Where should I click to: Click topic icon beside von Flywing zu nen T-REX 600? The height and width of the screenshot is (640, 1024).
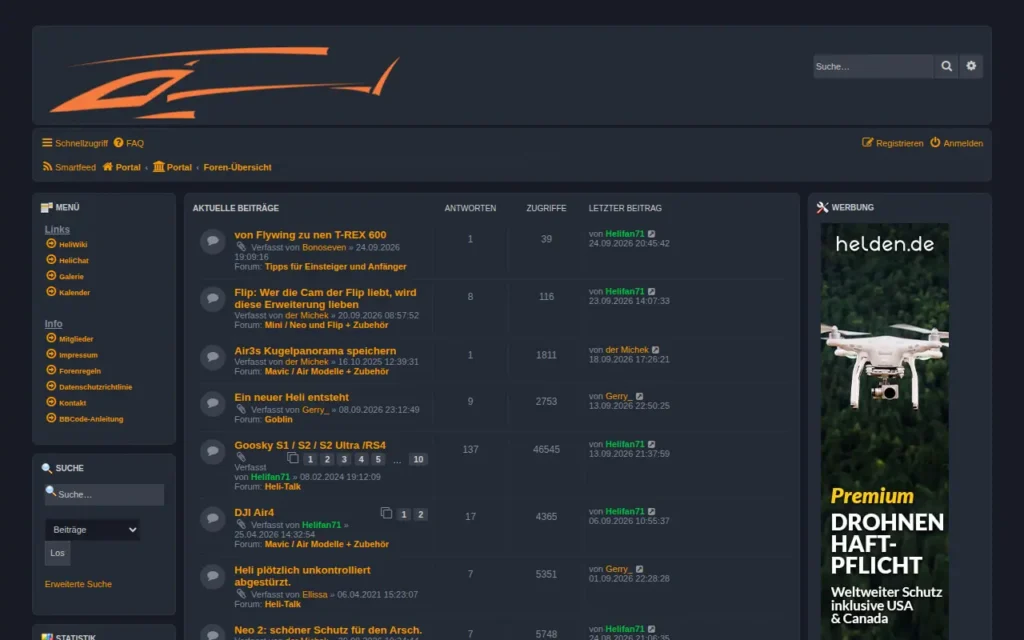click(x=213, y=242)
